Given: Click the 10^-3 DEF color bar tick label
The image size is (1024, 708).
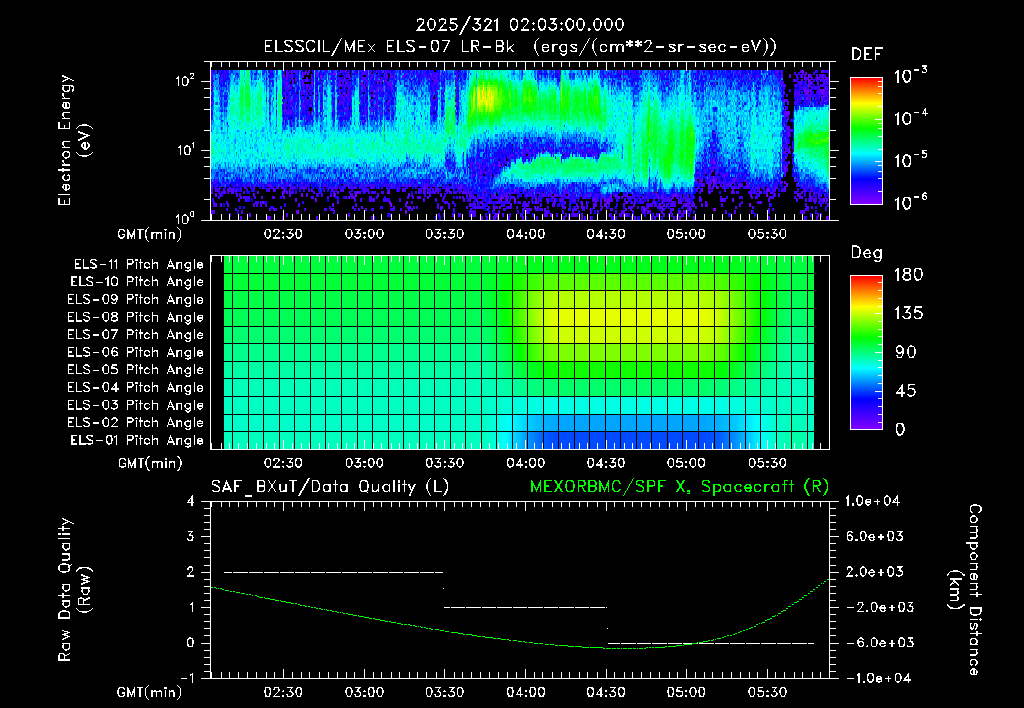Looking at the screenshot, I should point(910,76).
